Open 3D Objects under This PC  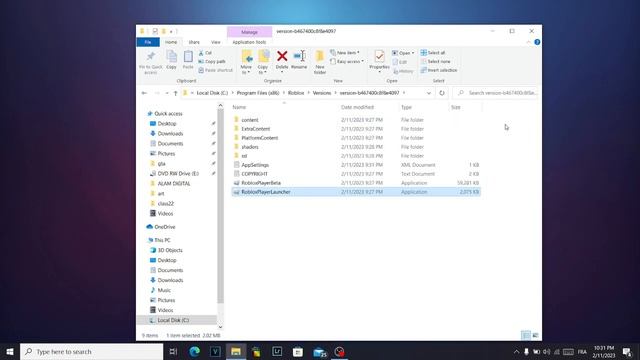[170, 250]
